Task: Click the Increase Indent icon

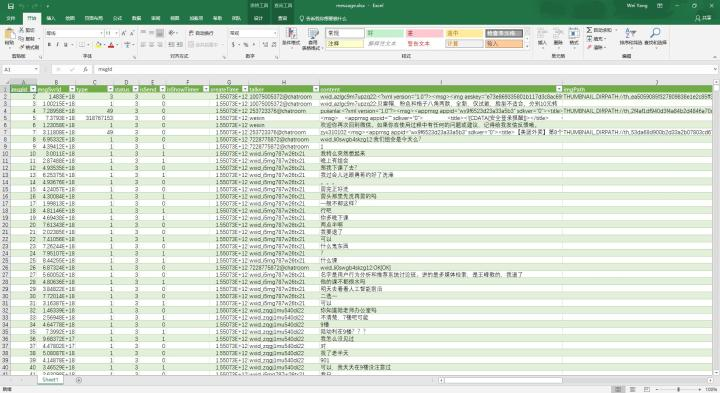Action: click(x=180, y=45)
